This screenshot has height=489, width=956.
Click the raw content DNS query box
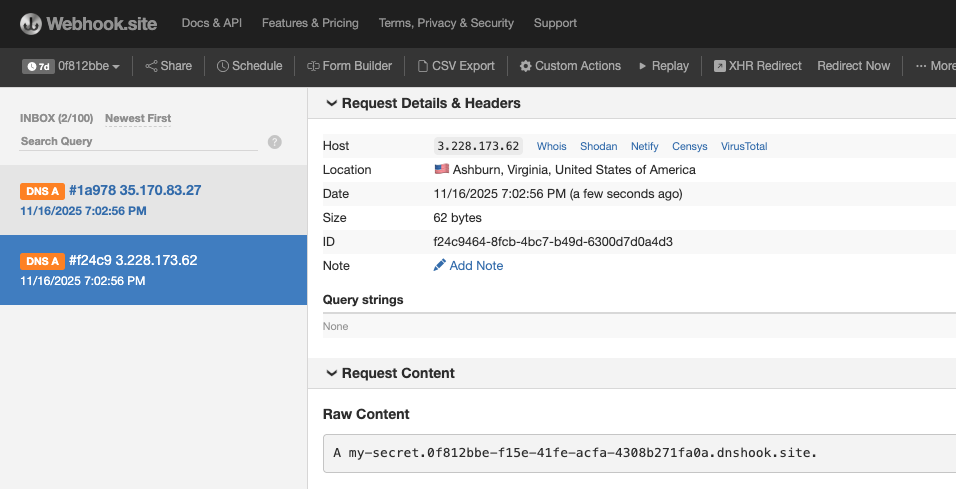click(640, 453)
